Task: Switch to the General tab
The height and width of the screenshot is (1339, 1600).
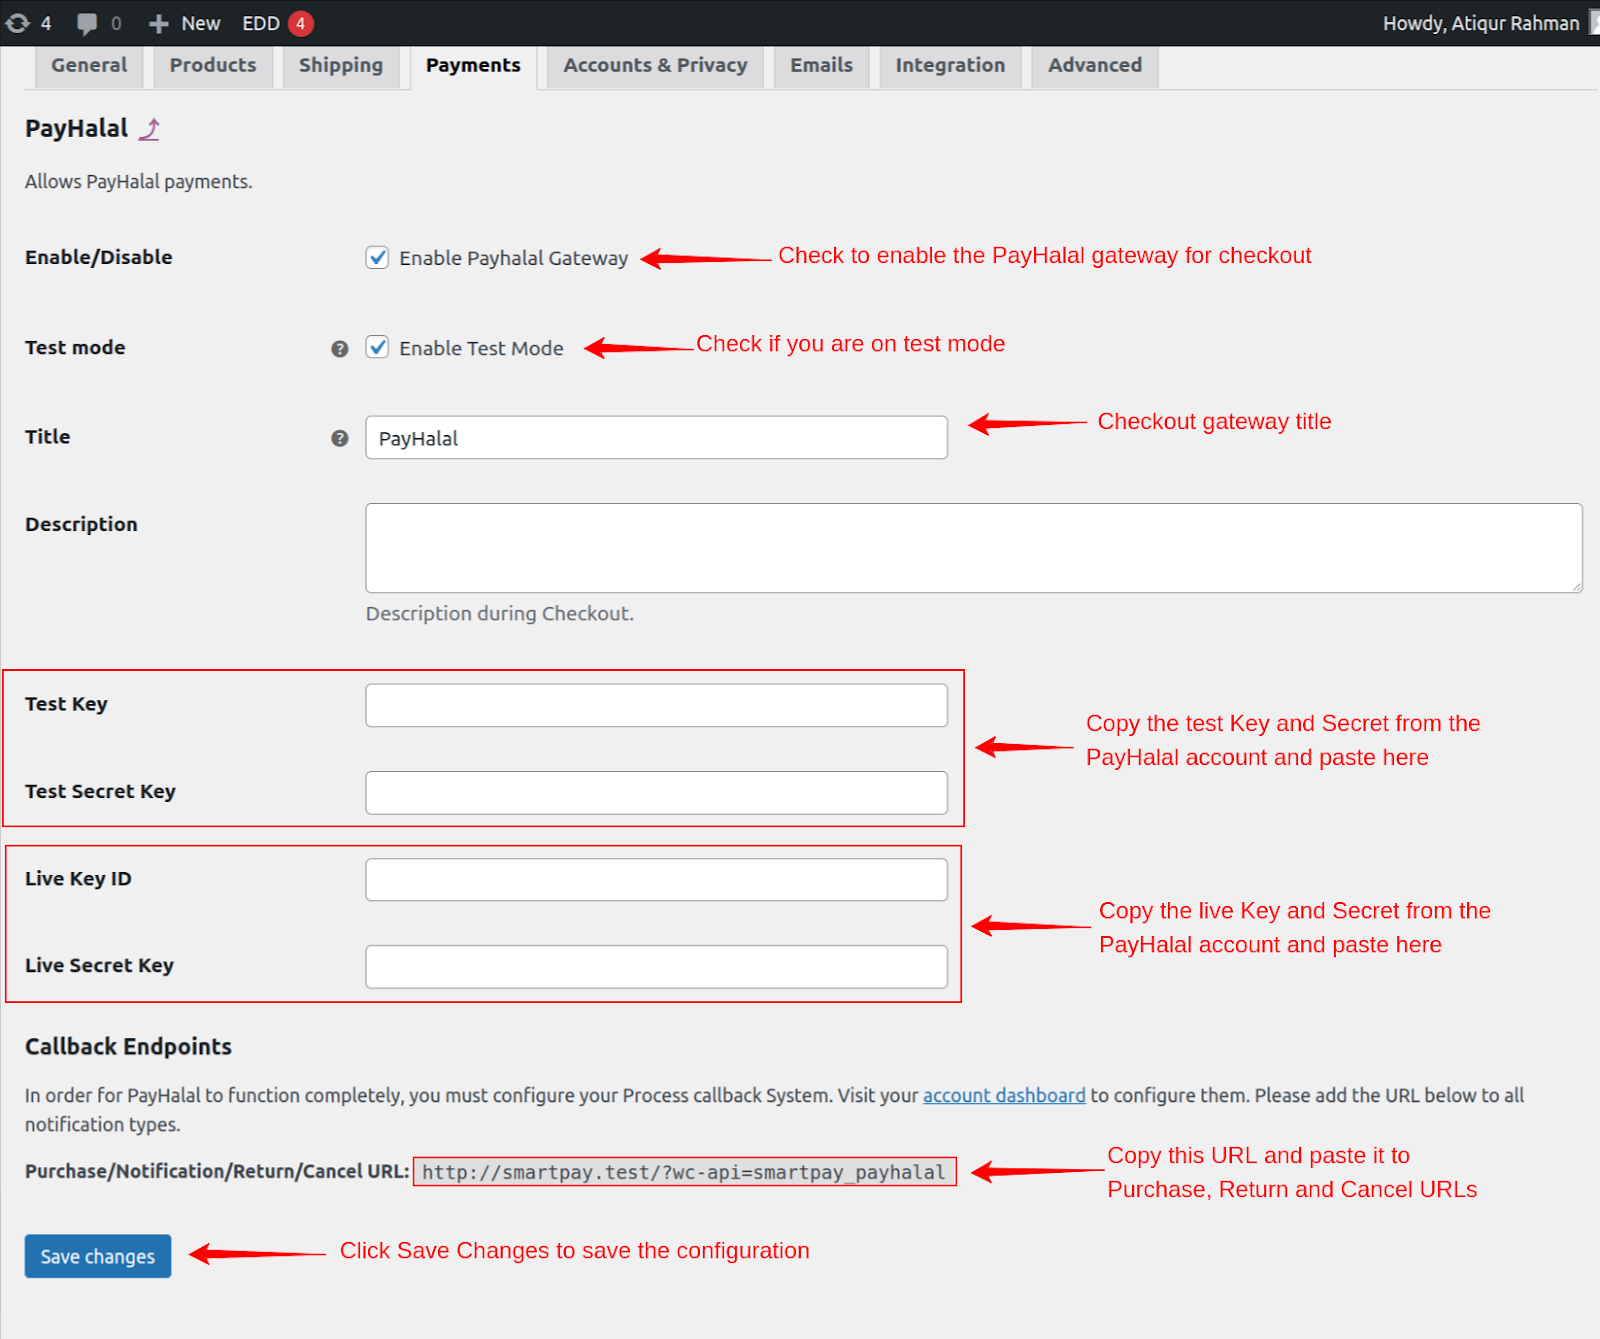Action: coord(89,66)
